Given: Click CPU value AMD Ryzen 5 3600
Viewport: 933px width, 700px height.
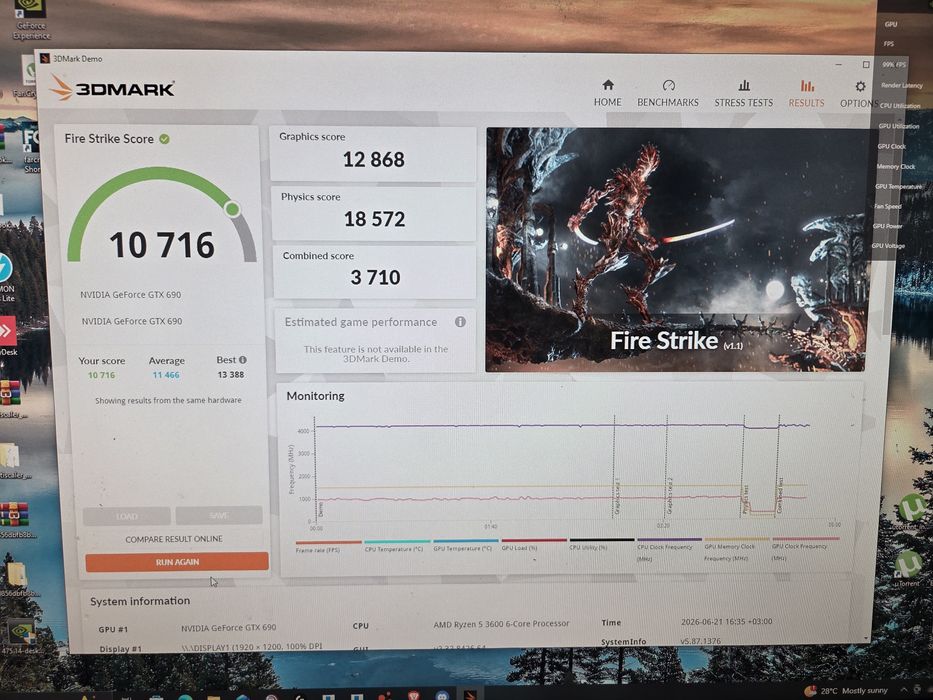Looking at the screenshot, I should tap(501, 624).
